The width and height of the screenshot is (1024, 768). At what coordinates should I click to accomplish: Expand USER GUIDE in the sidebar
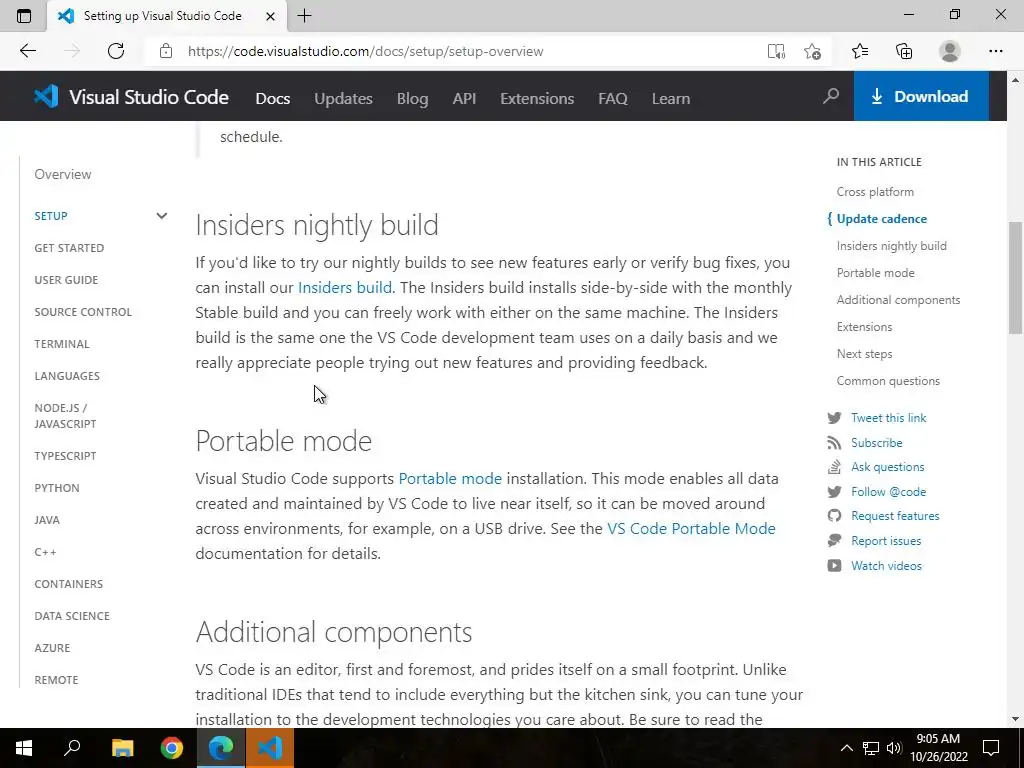pyautogui.click(x=66, y=280)
